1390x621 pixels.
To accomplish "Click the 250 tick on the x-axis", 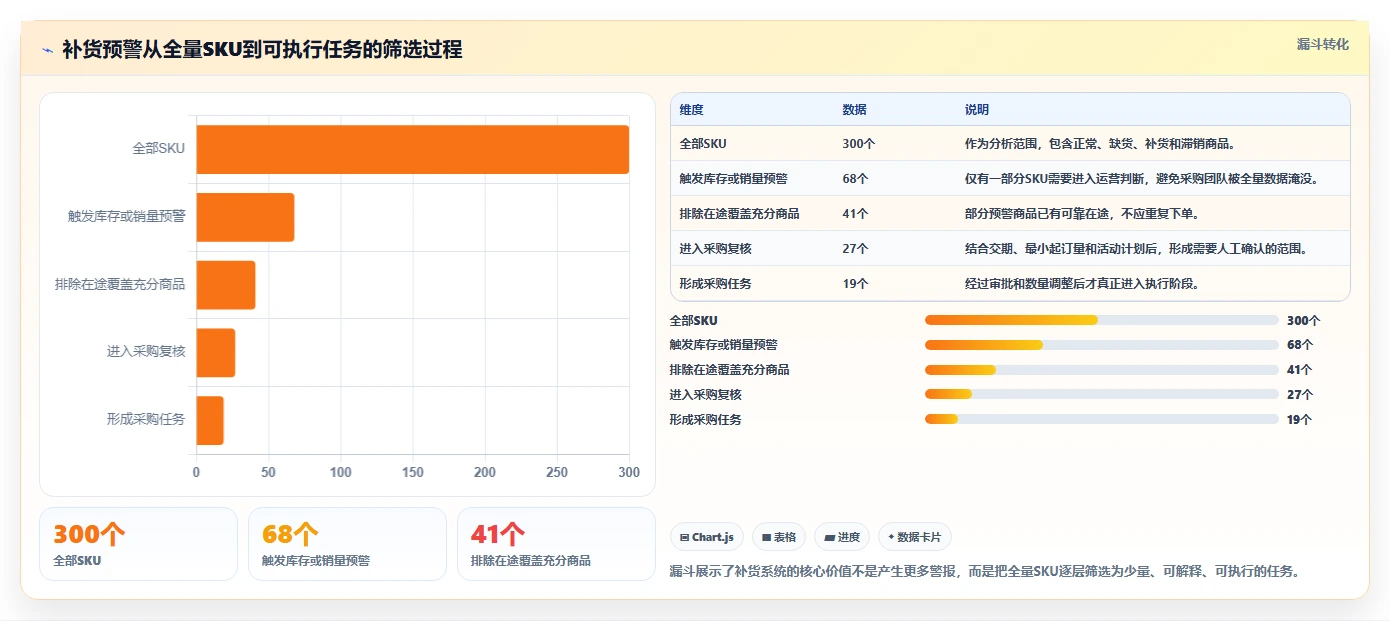I will coord(557,473).
